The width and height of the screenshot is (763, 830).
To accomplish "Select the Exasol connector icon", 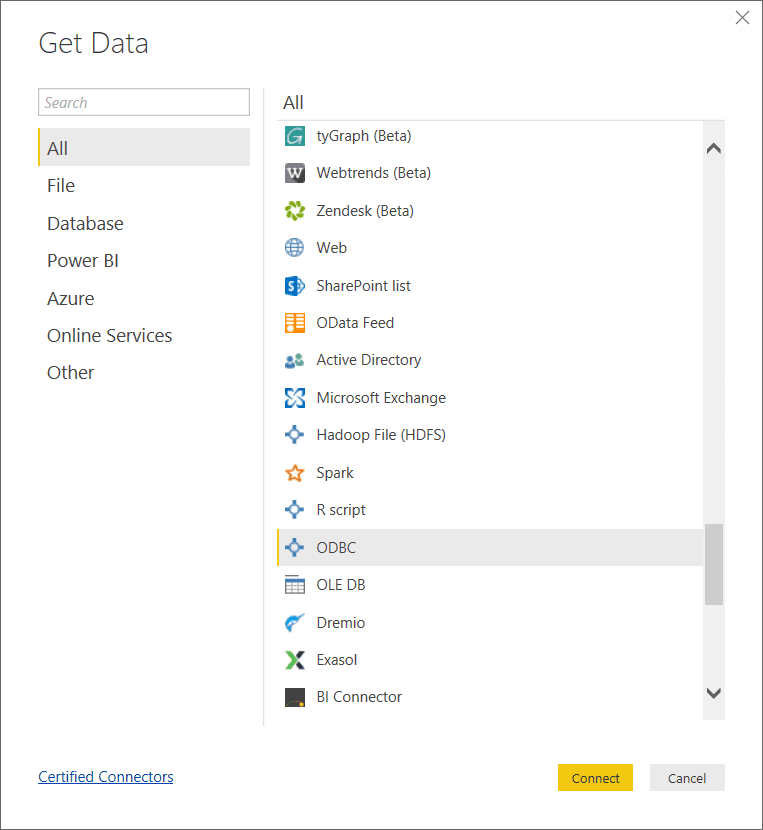I will point(294,660).
